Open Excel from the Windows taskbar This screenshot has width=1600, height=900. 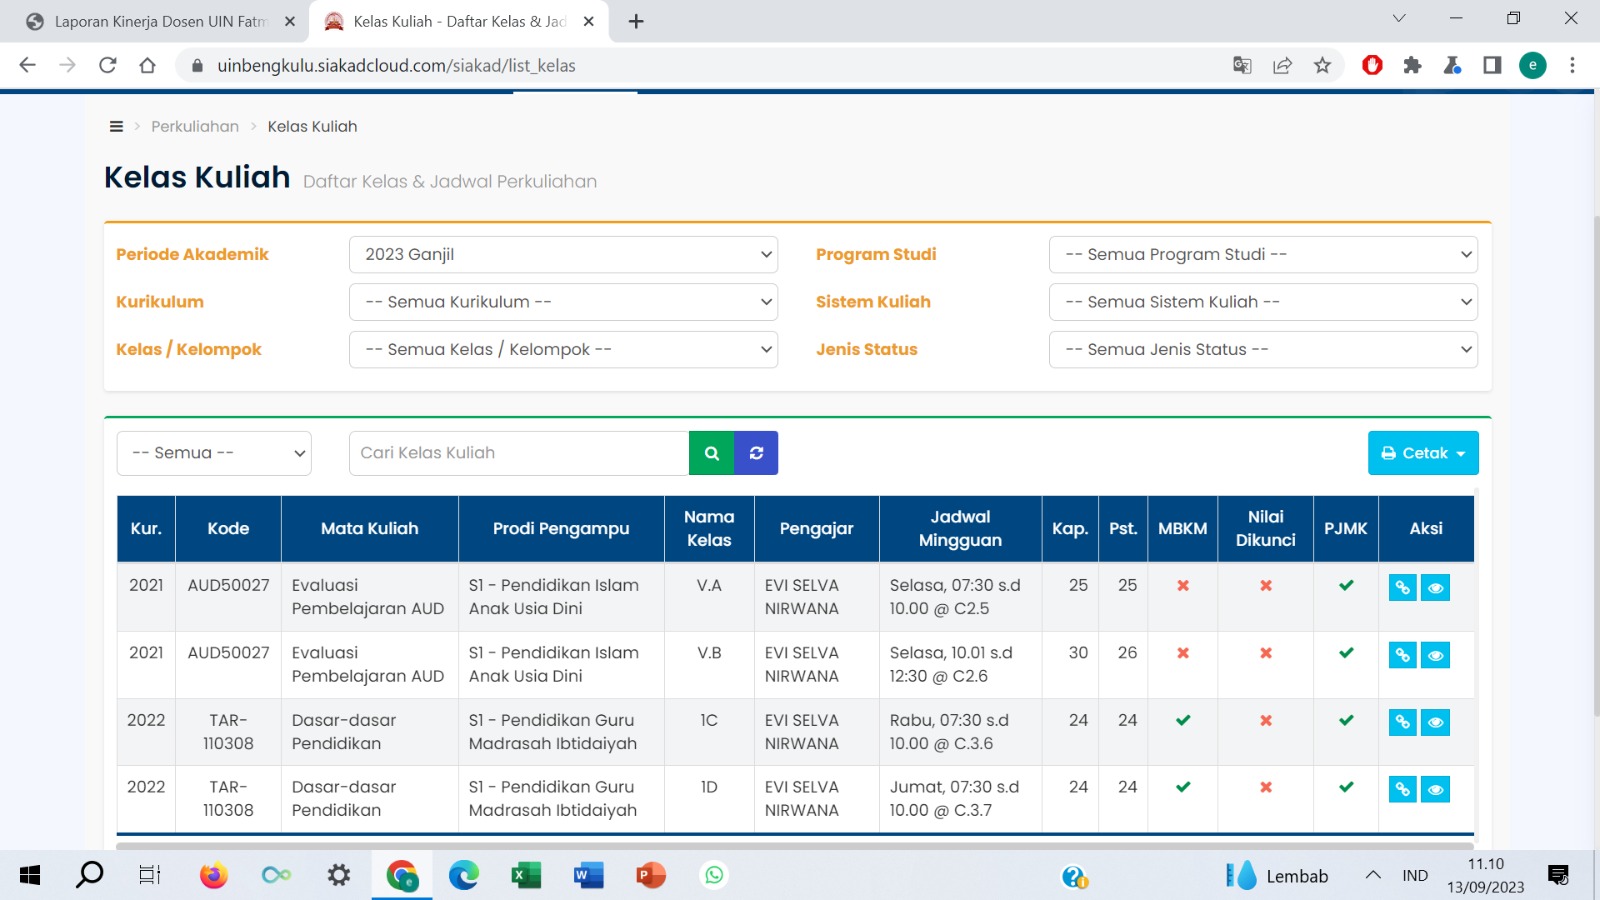pos(525,876)
